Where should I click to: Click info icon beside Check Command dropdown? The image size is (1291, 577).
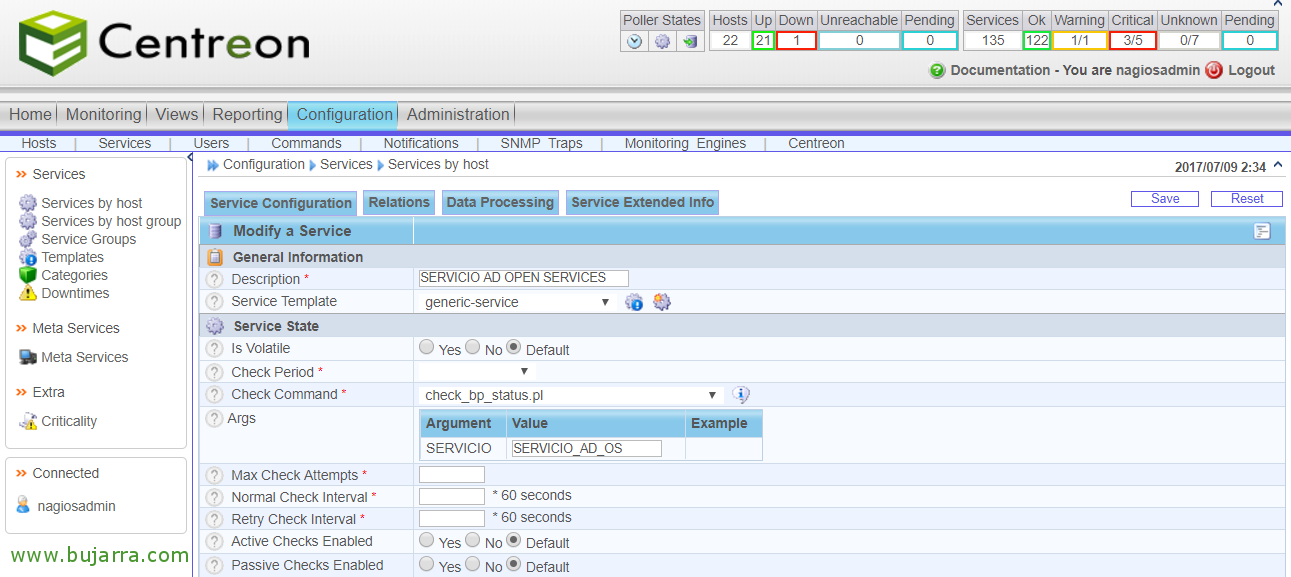[741, 395]
